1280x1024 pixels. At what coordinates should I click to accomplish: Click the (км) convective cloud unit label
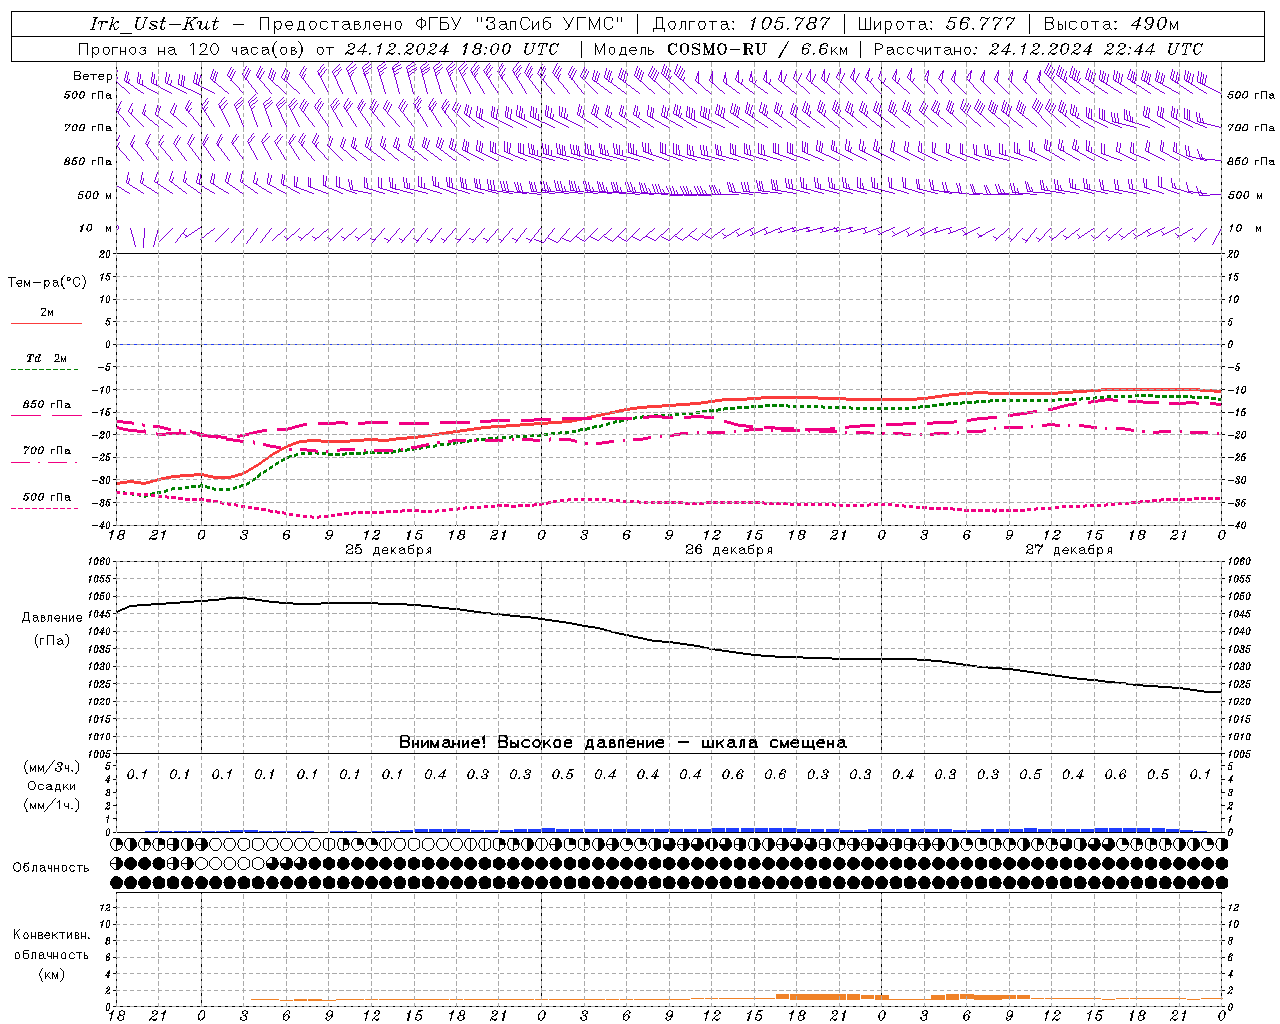coord(51,974)
